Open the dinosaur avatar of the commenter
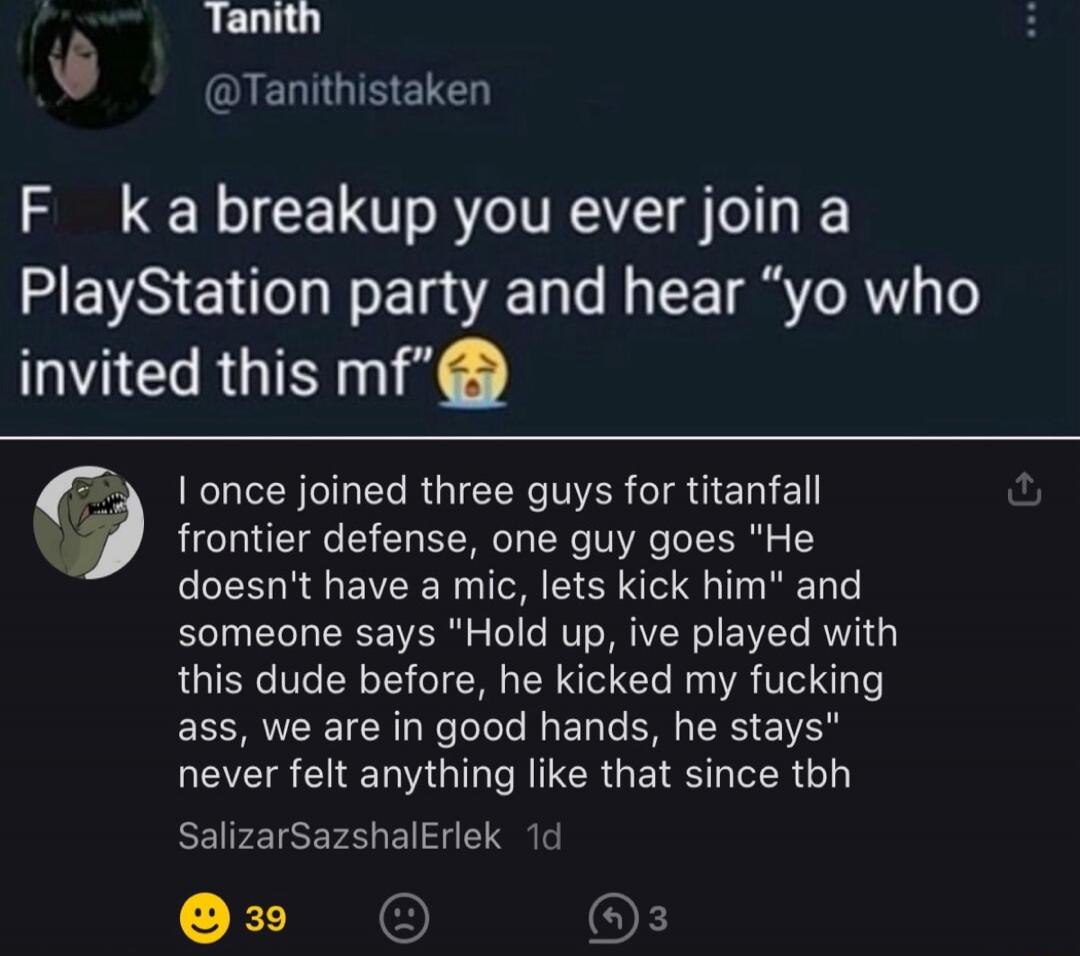Viewport: 1080px width, 956px height. [x=89, y=522]
